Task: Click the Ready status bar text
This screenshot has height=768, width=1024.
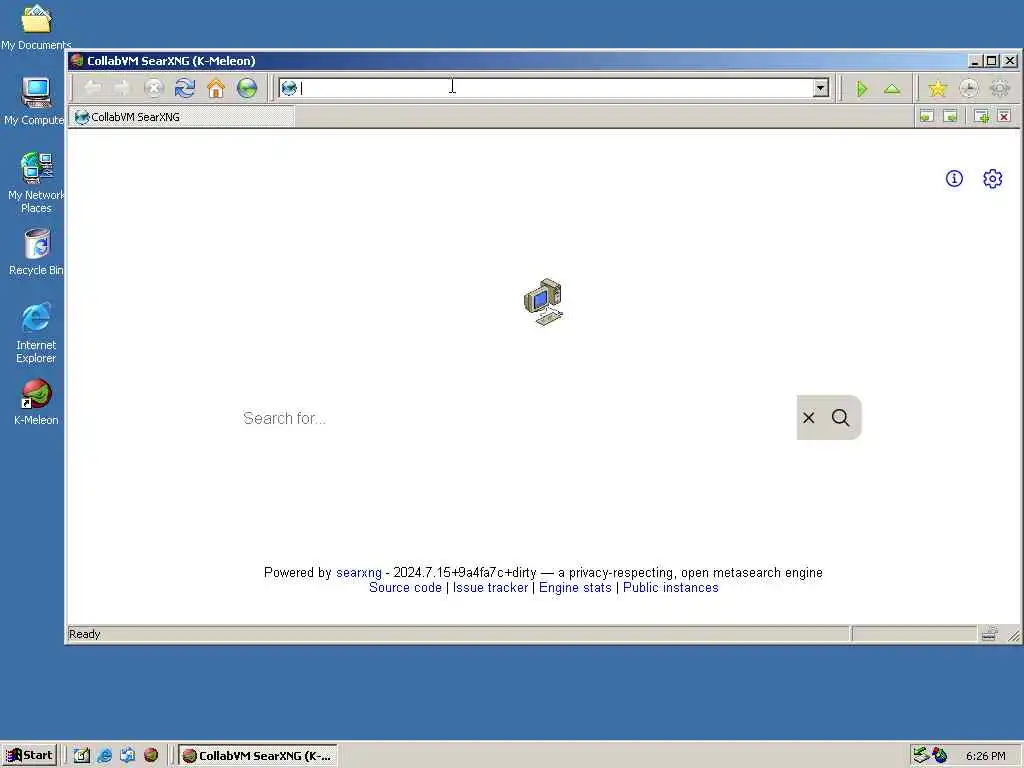Action: pyautogui.click(x=84, y=634)
